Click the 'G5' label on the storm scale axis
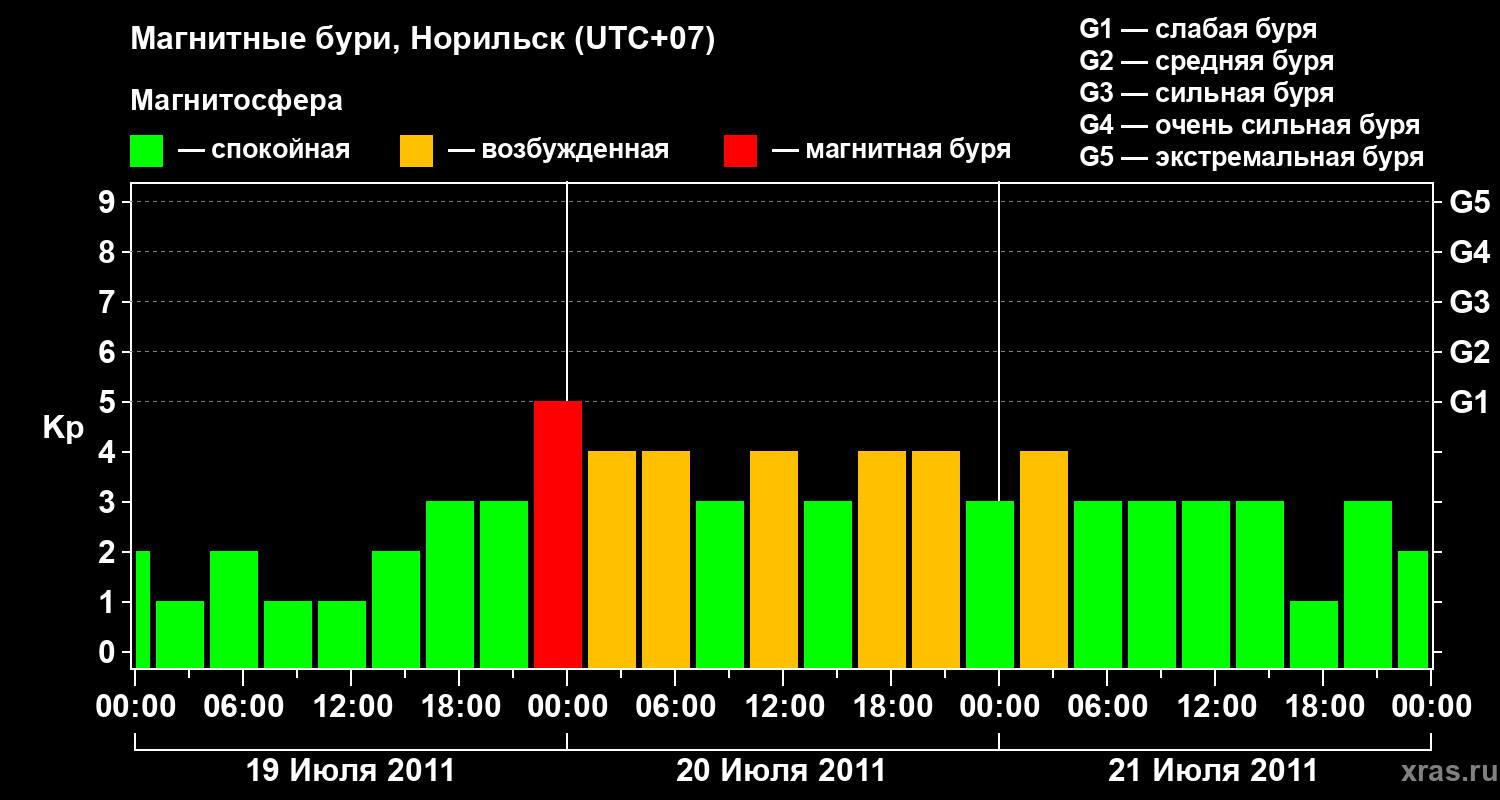1500x800 pixels. coord(1469,202)
